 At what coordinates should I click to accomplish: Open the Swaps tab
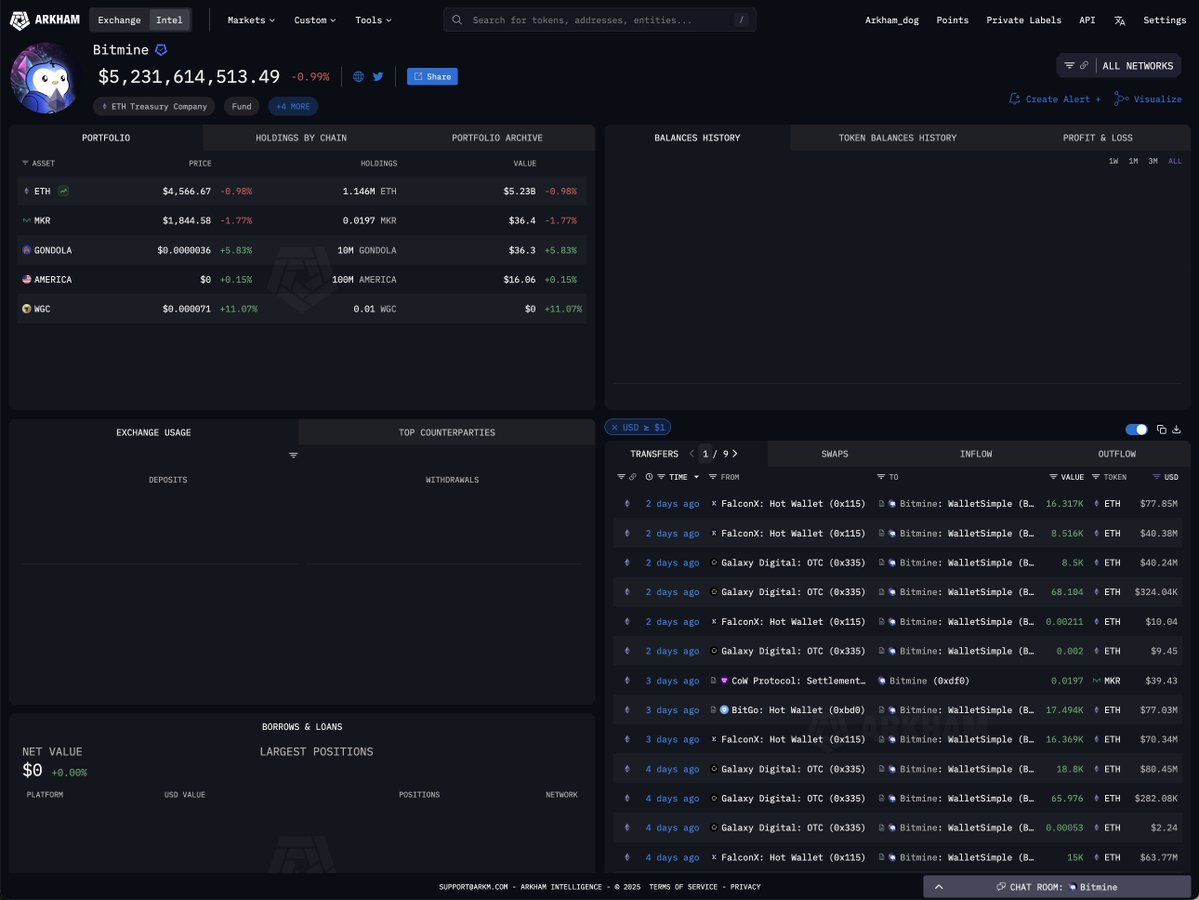pyautogui.click(x=834, y=454)
